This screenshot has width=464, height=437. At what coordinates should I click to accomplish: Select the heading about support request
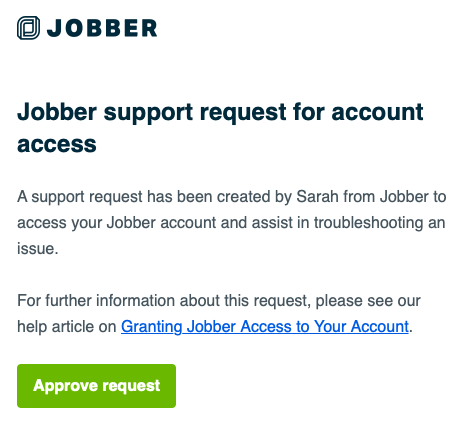[x=220, y=128]
